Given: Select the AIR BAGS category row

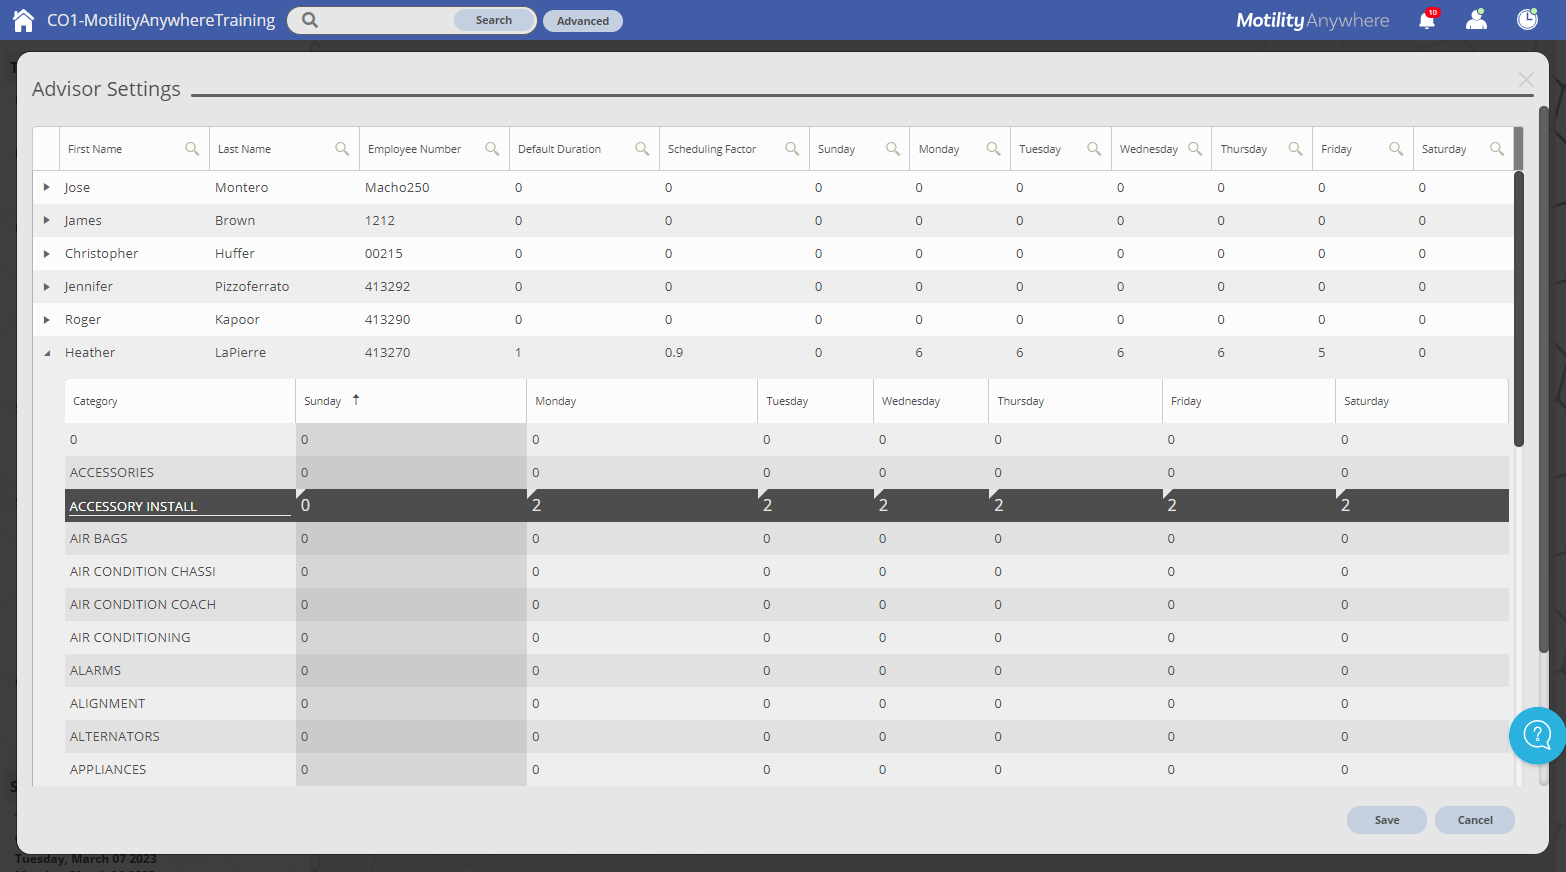Looking at the screenshot, I should pos(787,539).
